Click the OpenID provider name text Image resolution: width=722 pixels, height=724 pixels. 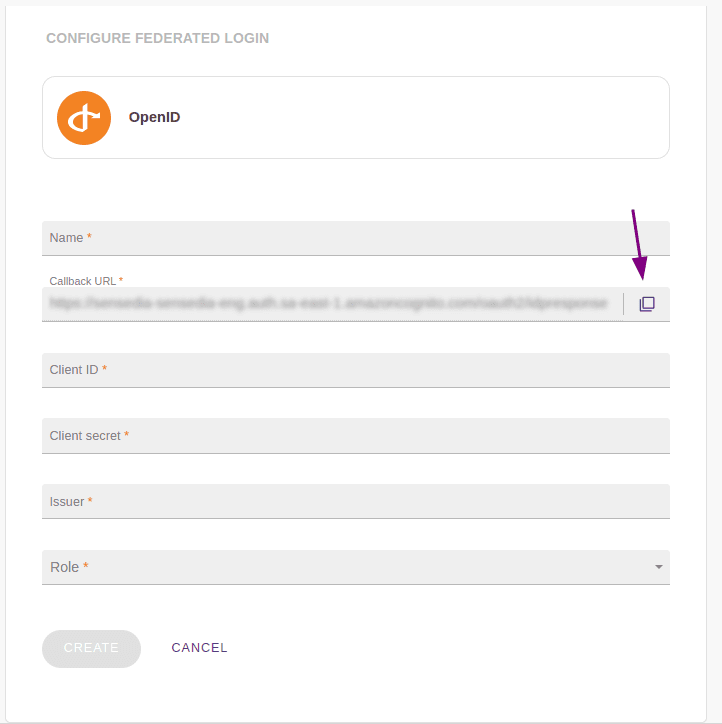pyautogui.click(x=154, y=118)
